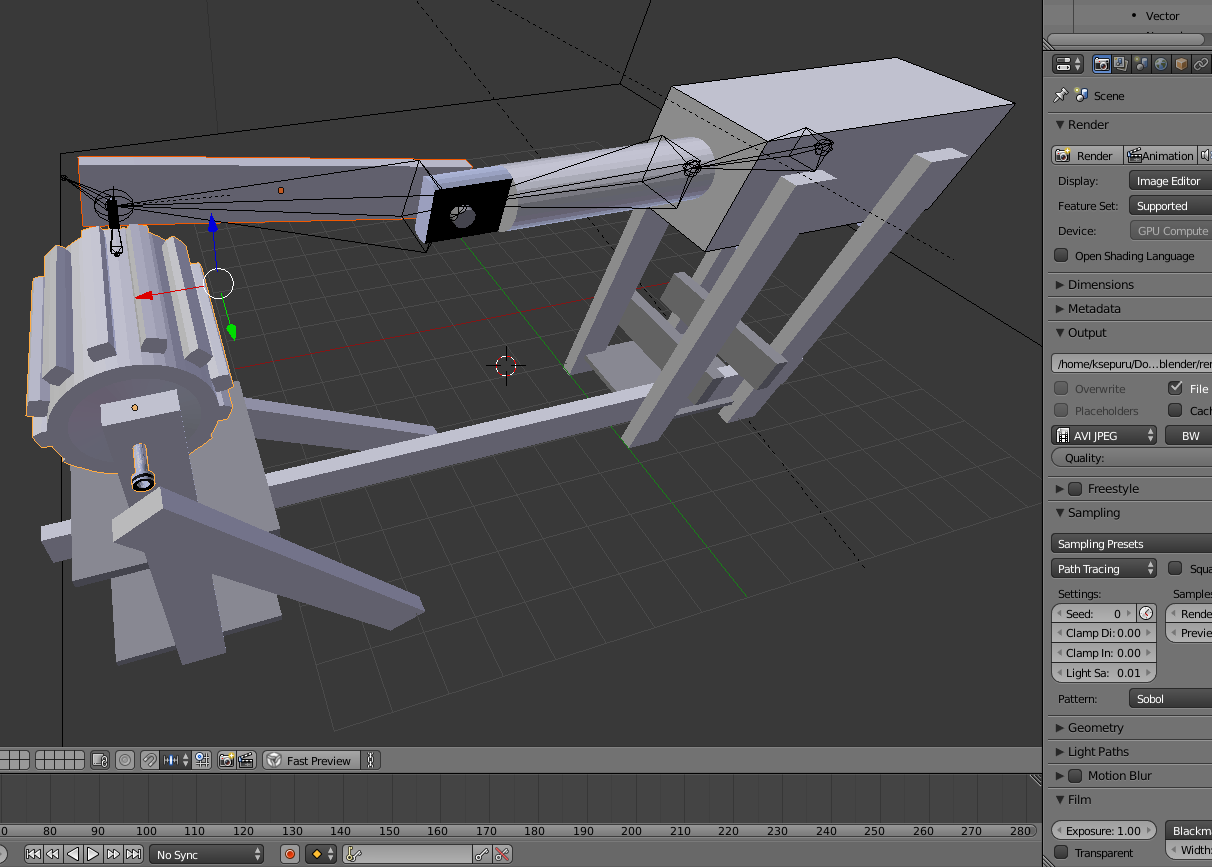Click the Animation render button

click(x=1159, y=155)
